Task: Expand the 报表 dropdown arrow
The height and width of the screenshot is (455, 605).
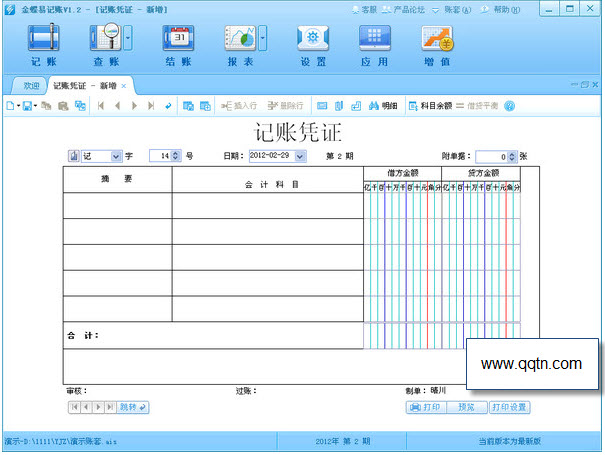Action: 263,39
